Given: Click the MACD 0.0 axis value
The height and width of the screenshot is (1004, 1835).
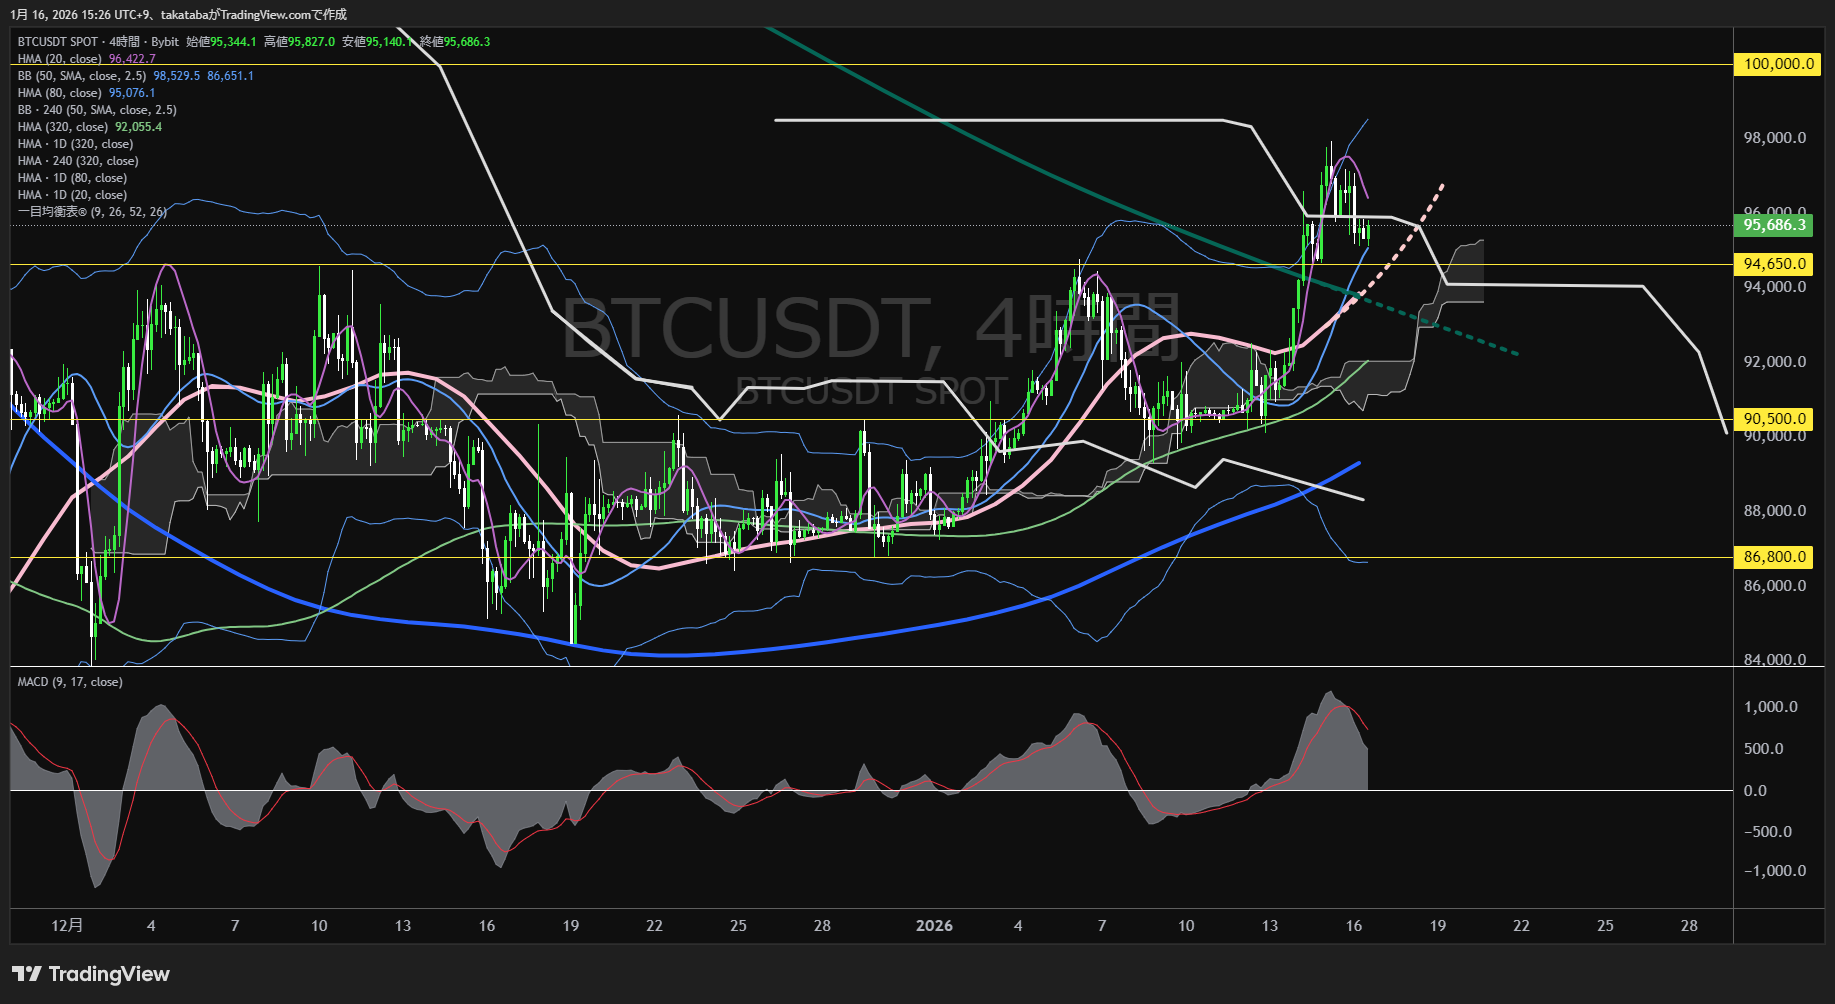Looking at the screenshot, I should 1755,790.
